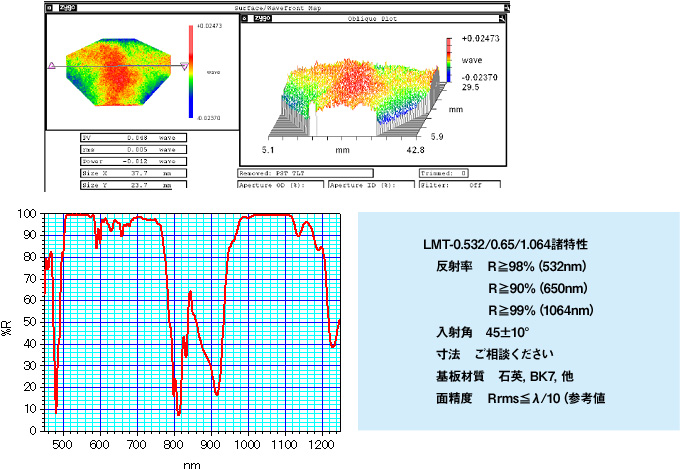Select the rms value field

click(132, 148)
